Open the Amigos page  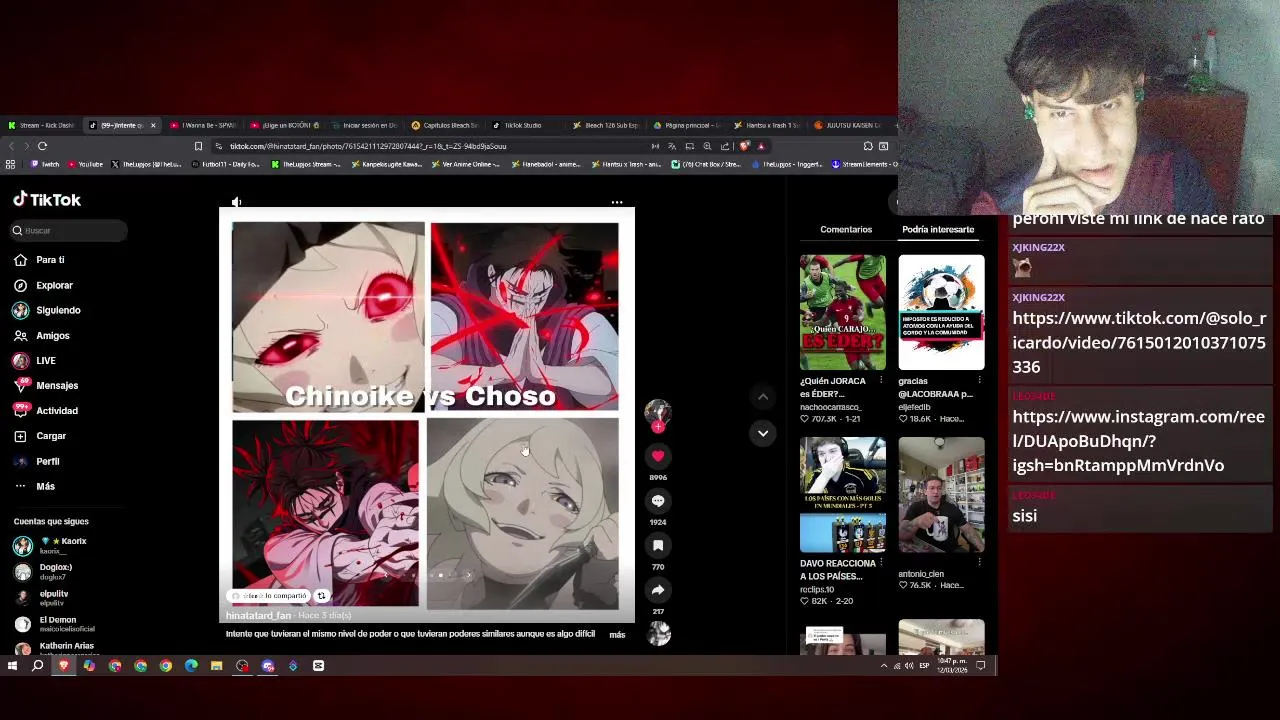click(52, 336)
